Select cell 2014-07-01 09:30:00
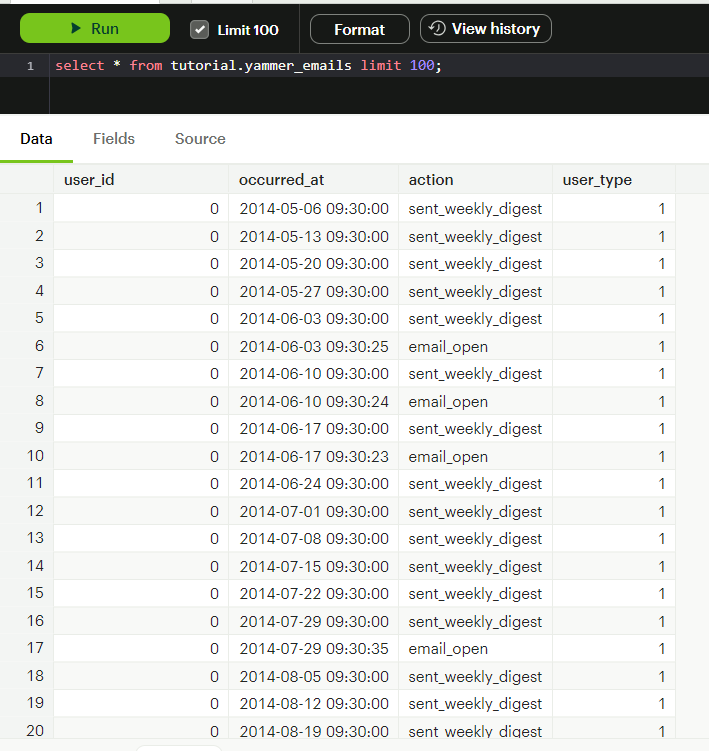709x751 pixels. tap(314, 512)
